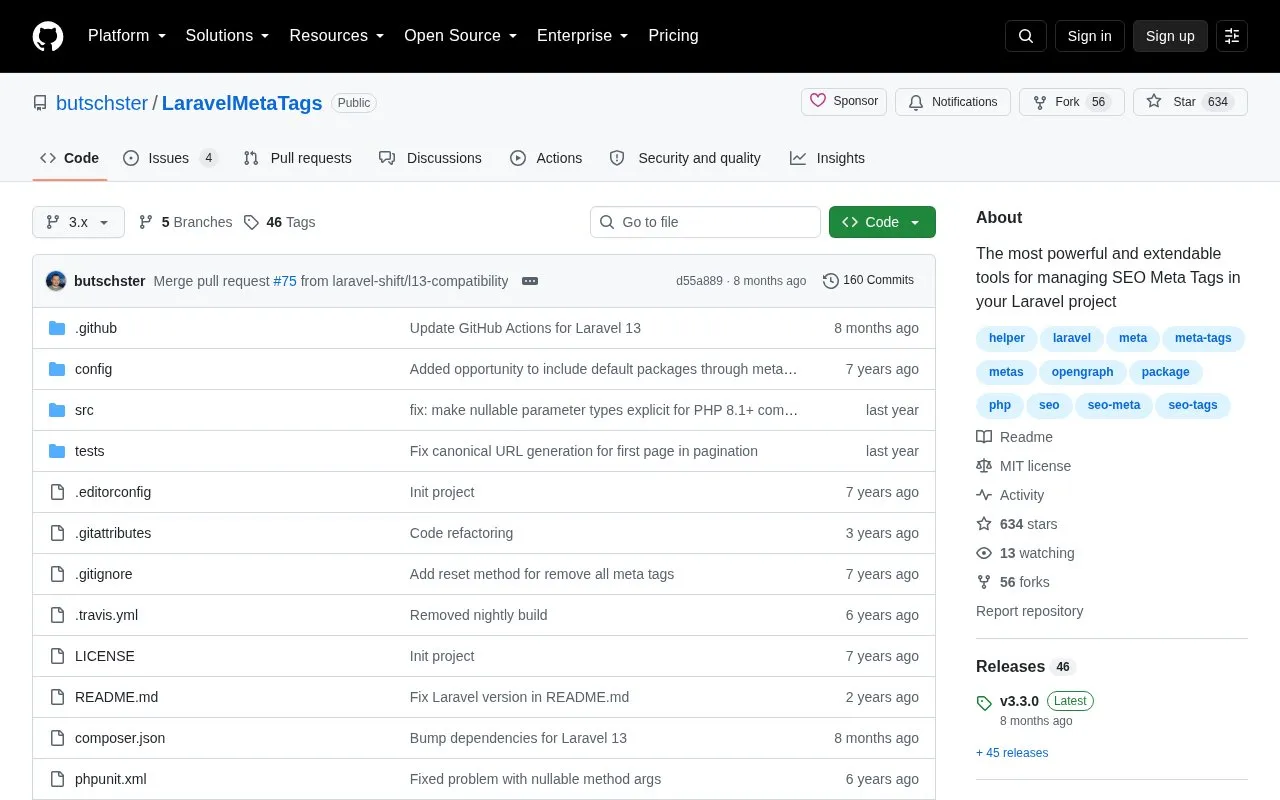1280x800 pixels.
Task: Select the seo-meta topic tag
Action: (1114, 405)
